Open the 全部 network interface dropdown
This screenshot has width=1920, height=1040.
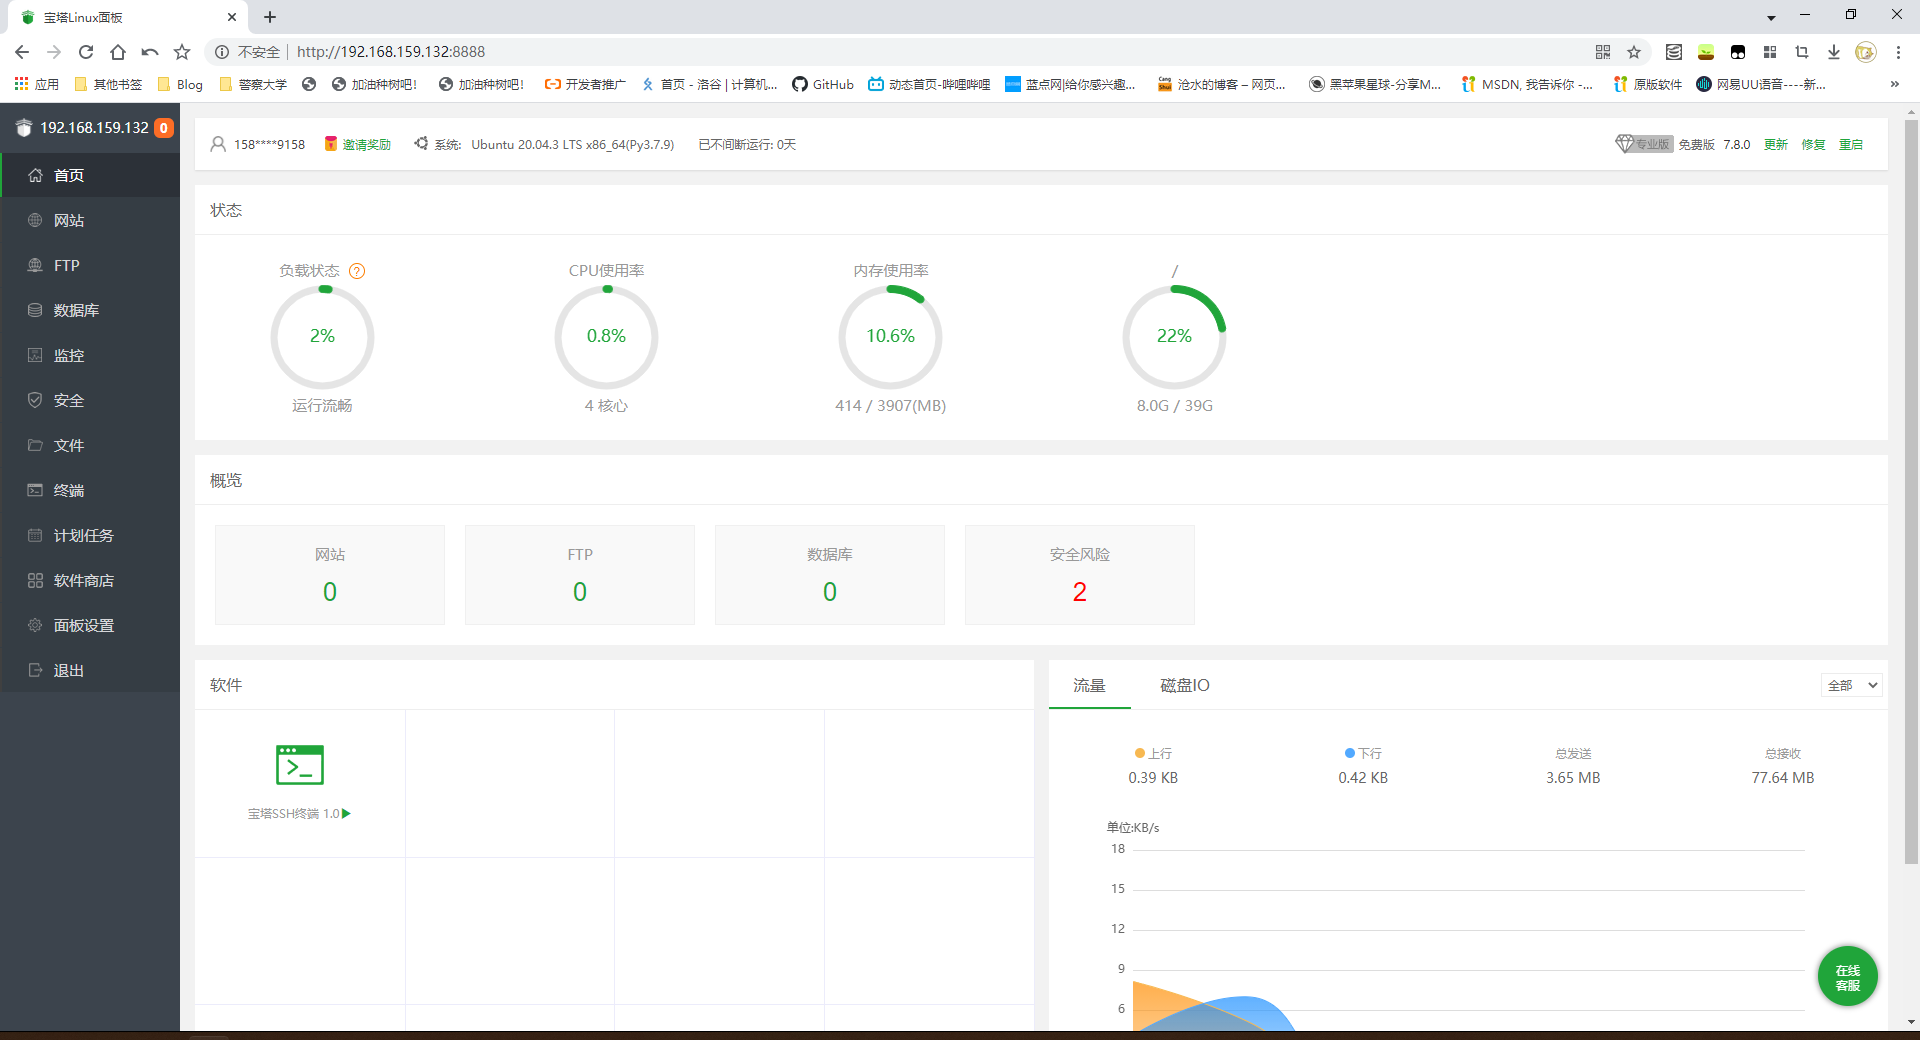pos(1852,685)
